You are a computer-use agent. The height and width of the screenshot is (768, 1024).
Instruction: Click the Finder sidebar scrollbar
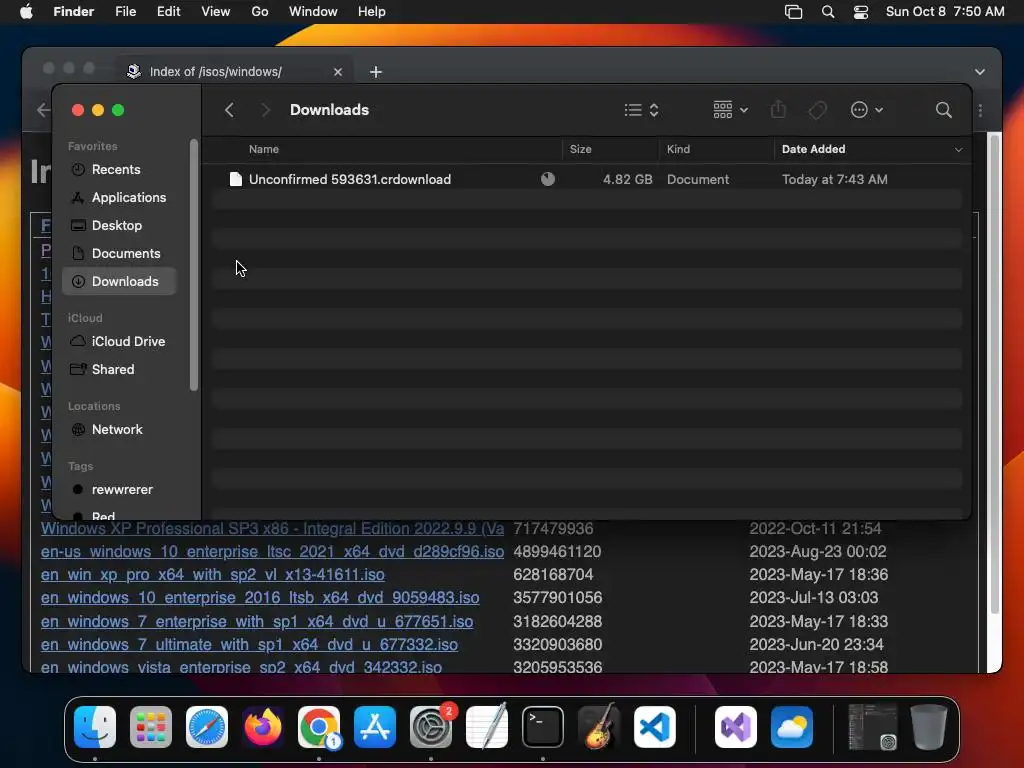point(193,264)
